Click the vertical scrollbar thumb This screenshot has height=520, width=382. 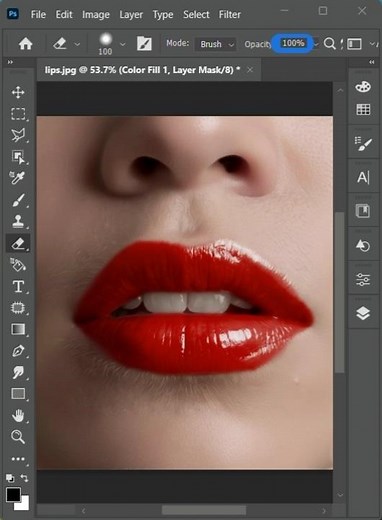point(339,292)
